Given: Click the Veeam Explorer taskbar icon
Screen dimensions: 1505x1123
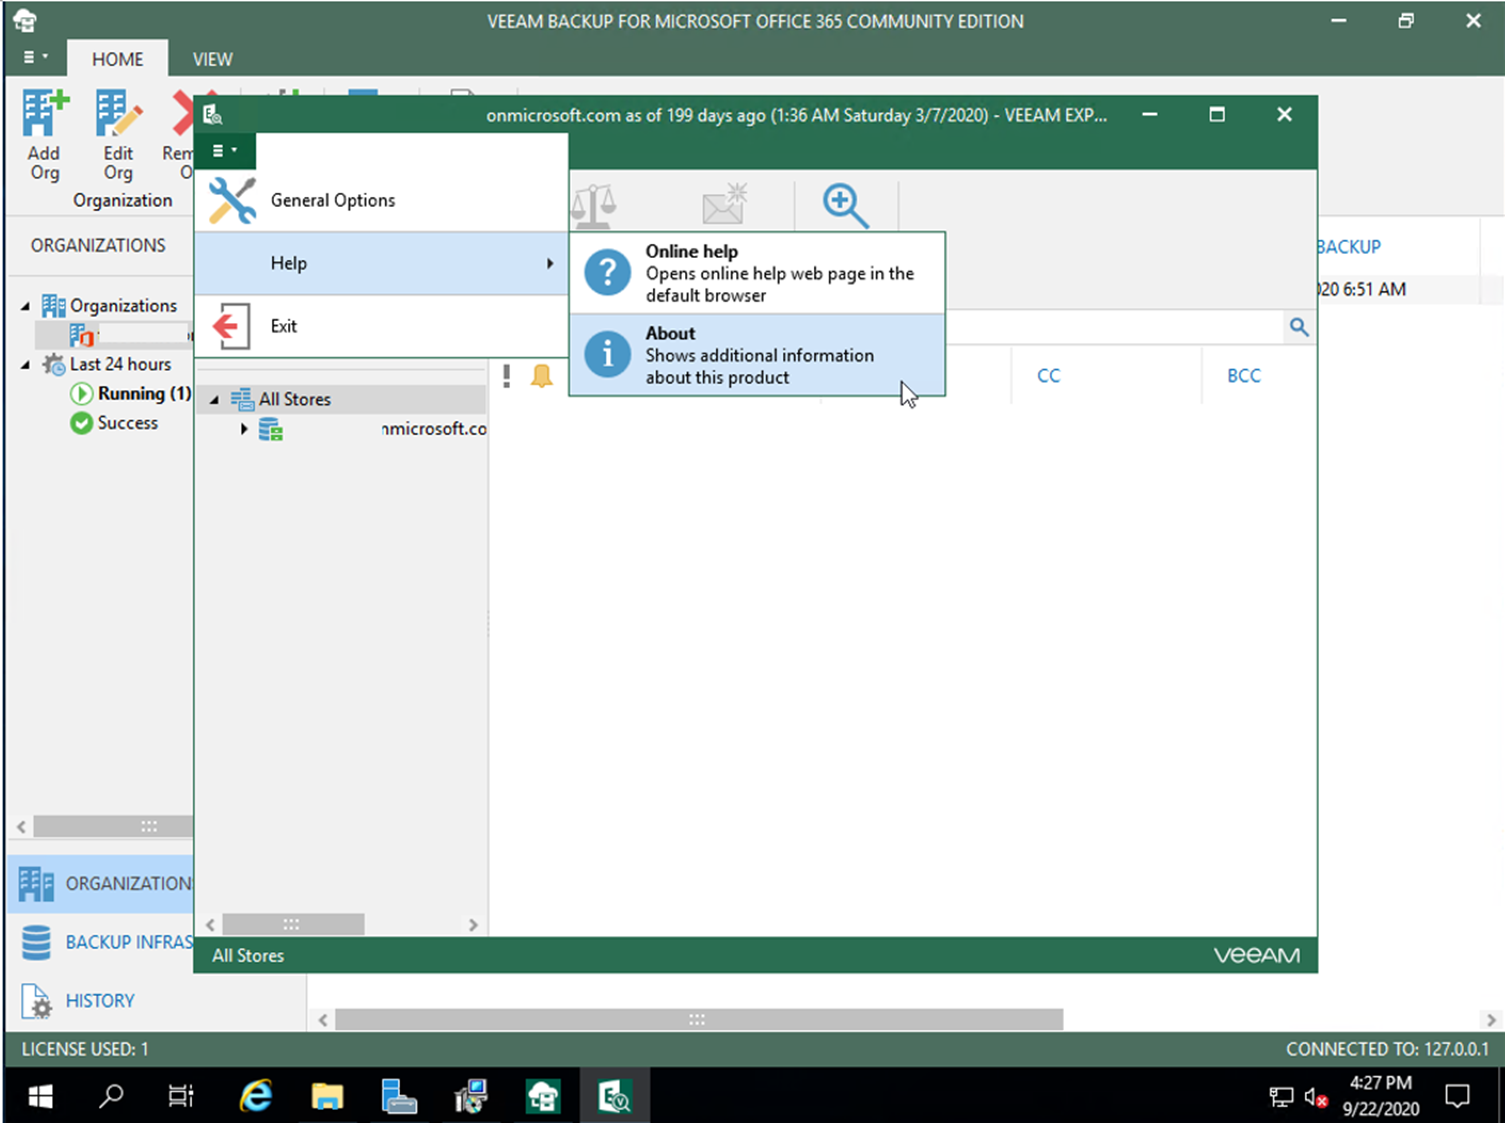Looking at the screenshot, I should 614,1097.
